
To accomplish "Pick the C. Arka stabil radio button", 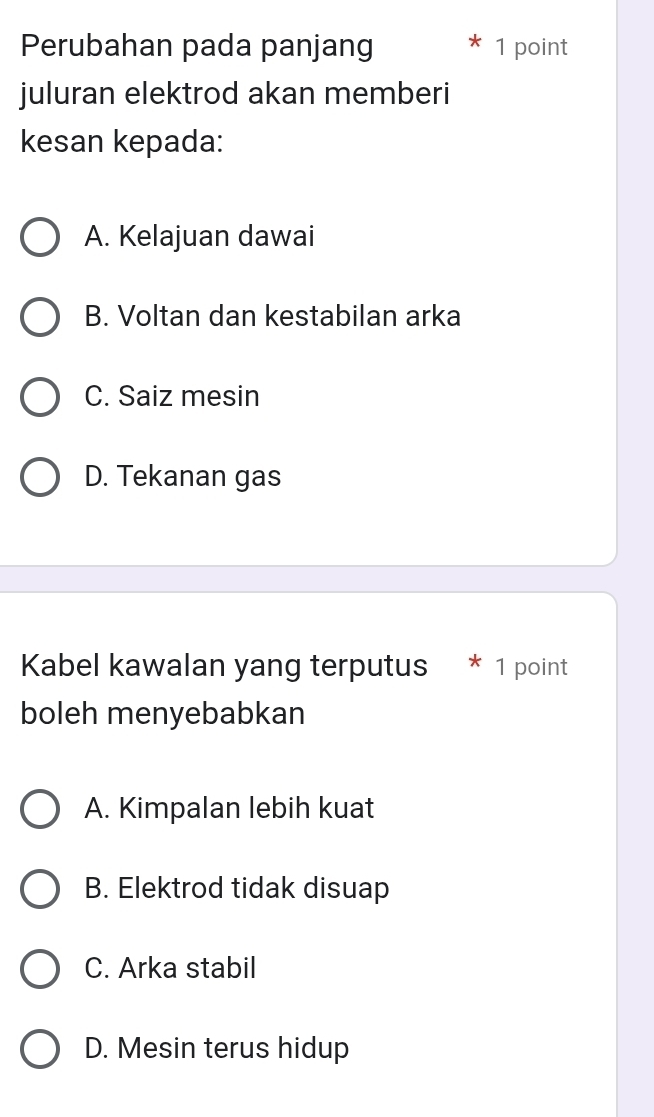I will pyautogui.click(x=40, y=969).
